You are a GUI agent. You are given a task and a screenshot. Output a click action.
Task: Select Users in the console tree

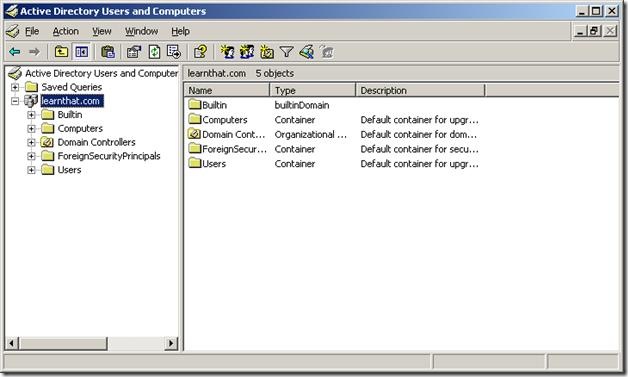click(69, 170)
